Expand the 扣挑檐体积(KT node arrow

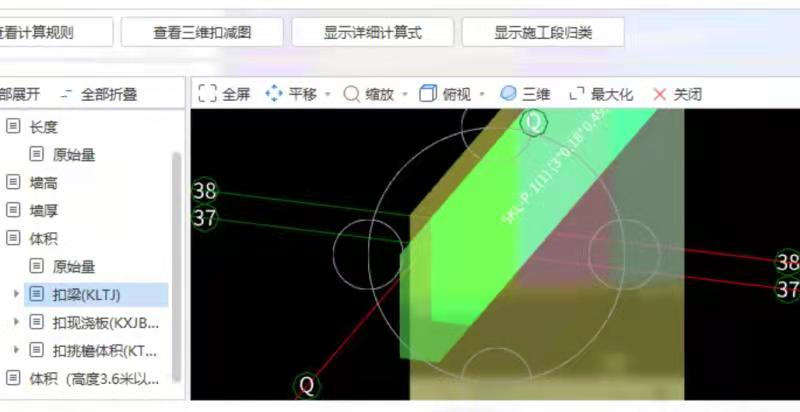15,350
